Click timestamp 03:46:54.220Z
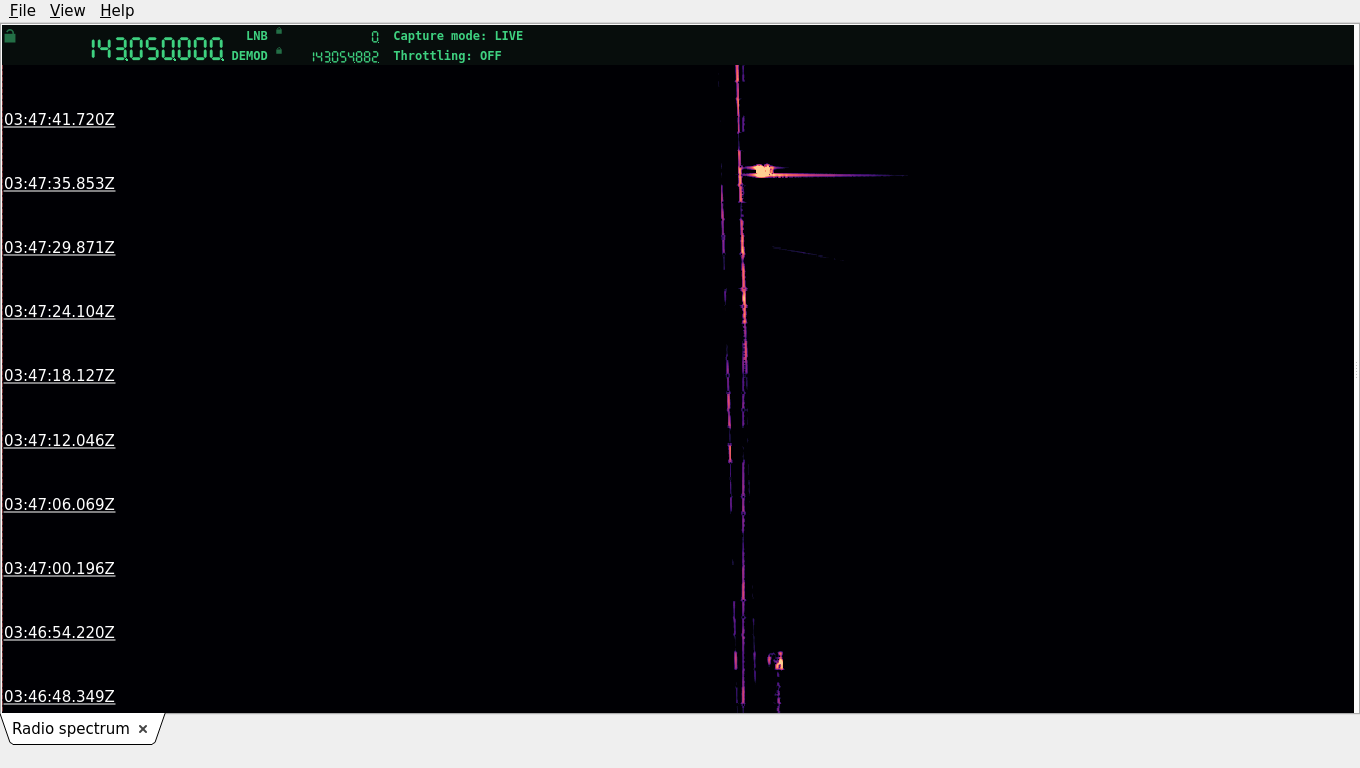 click(59, 632)
